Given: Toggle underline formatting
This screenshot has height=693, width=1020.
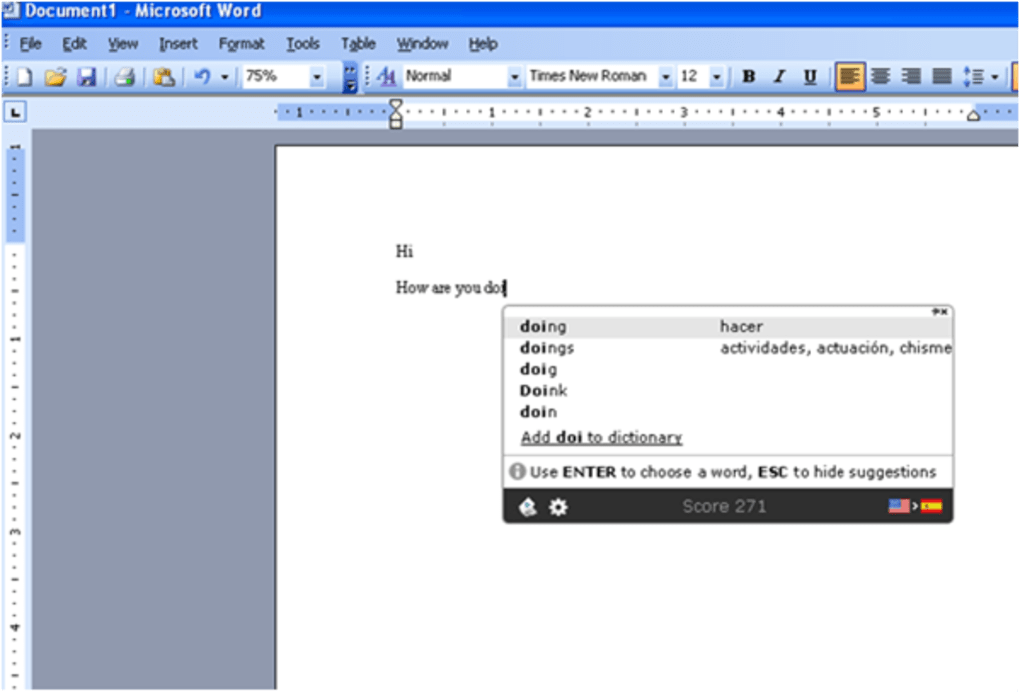Looking at the screenshot, I should 810,77.
